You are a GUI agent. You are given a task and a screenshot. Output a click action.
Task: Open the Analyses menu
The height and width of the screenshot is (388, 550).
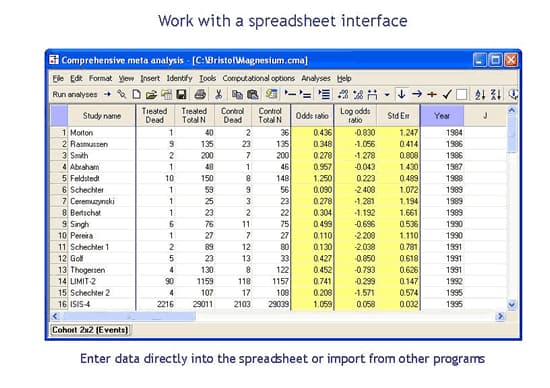point(316,78)
